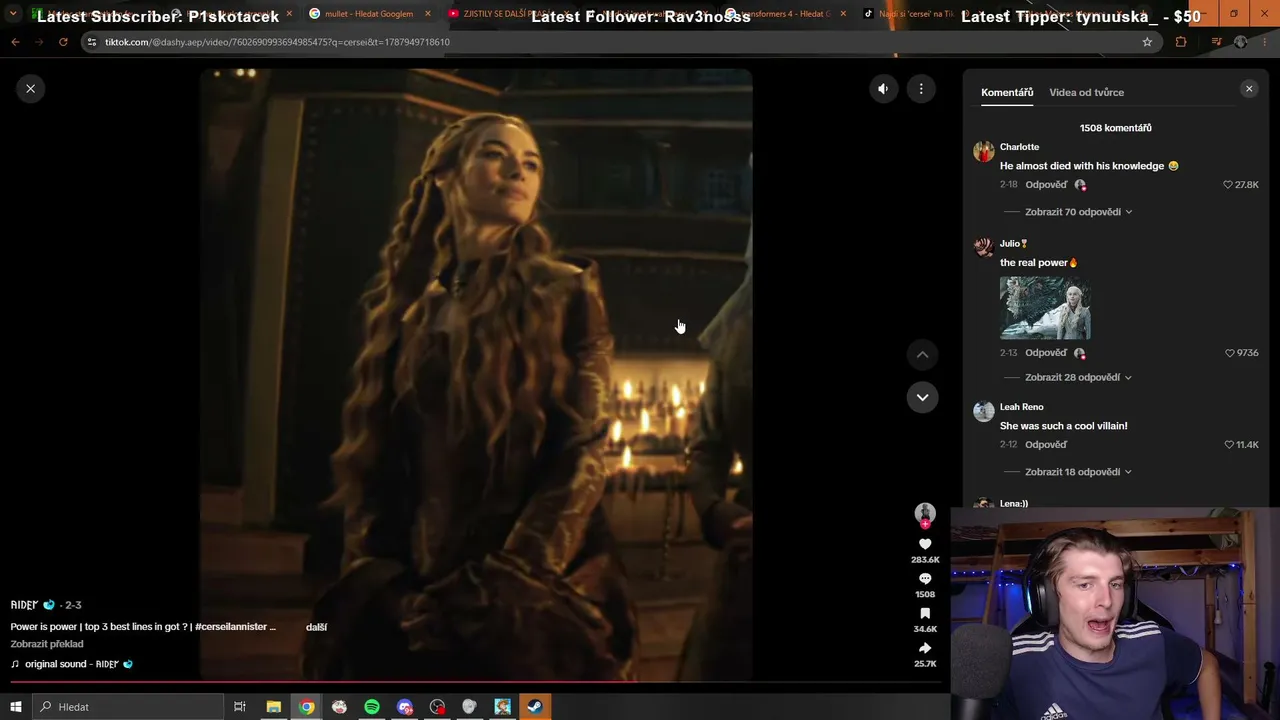Switch to the 'mullet - Hledat Googlem' tab
Screen dimensions: 1280x720
pos(369,14)
